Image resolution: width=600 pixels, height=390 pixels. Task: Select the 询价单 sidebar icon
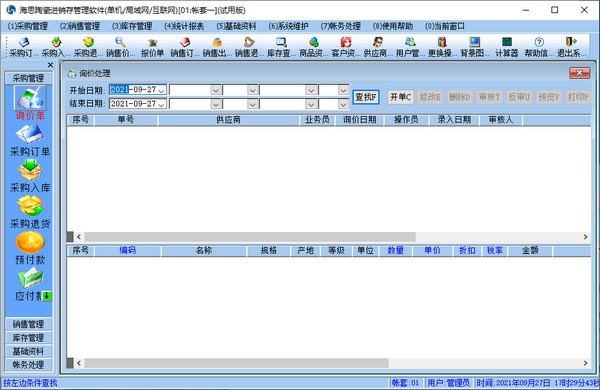click(x=30, y=97)
